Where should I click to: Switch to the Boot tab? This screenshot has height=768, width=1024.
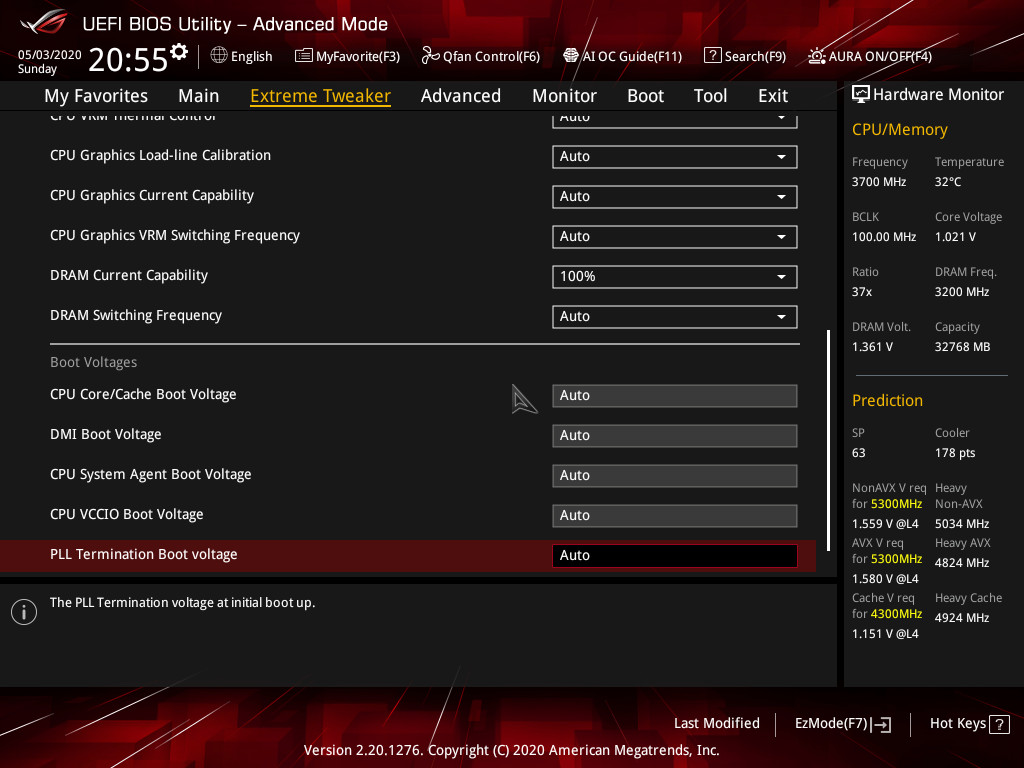pyautogui.click(x=645, y=96)
